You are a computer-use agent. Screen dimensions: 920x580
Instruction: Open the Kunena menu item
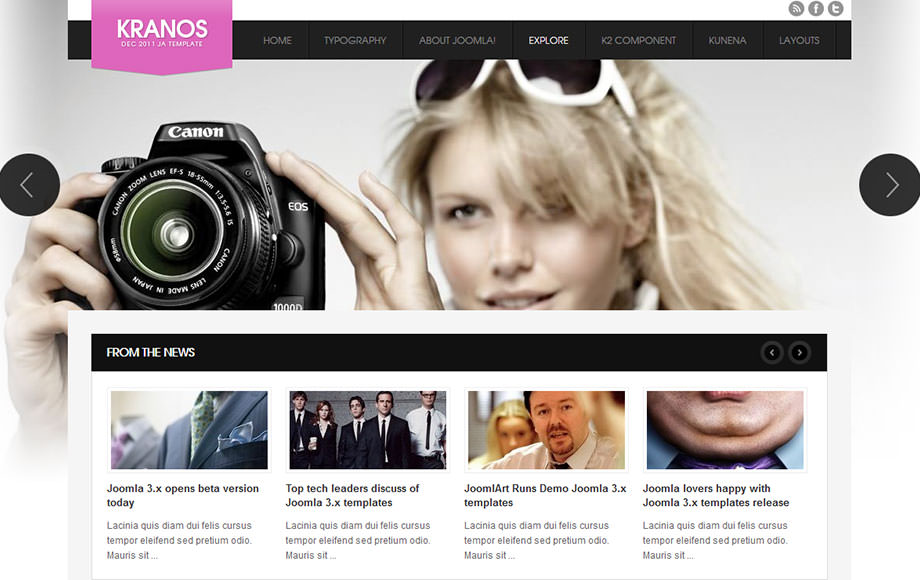point(727,41)
